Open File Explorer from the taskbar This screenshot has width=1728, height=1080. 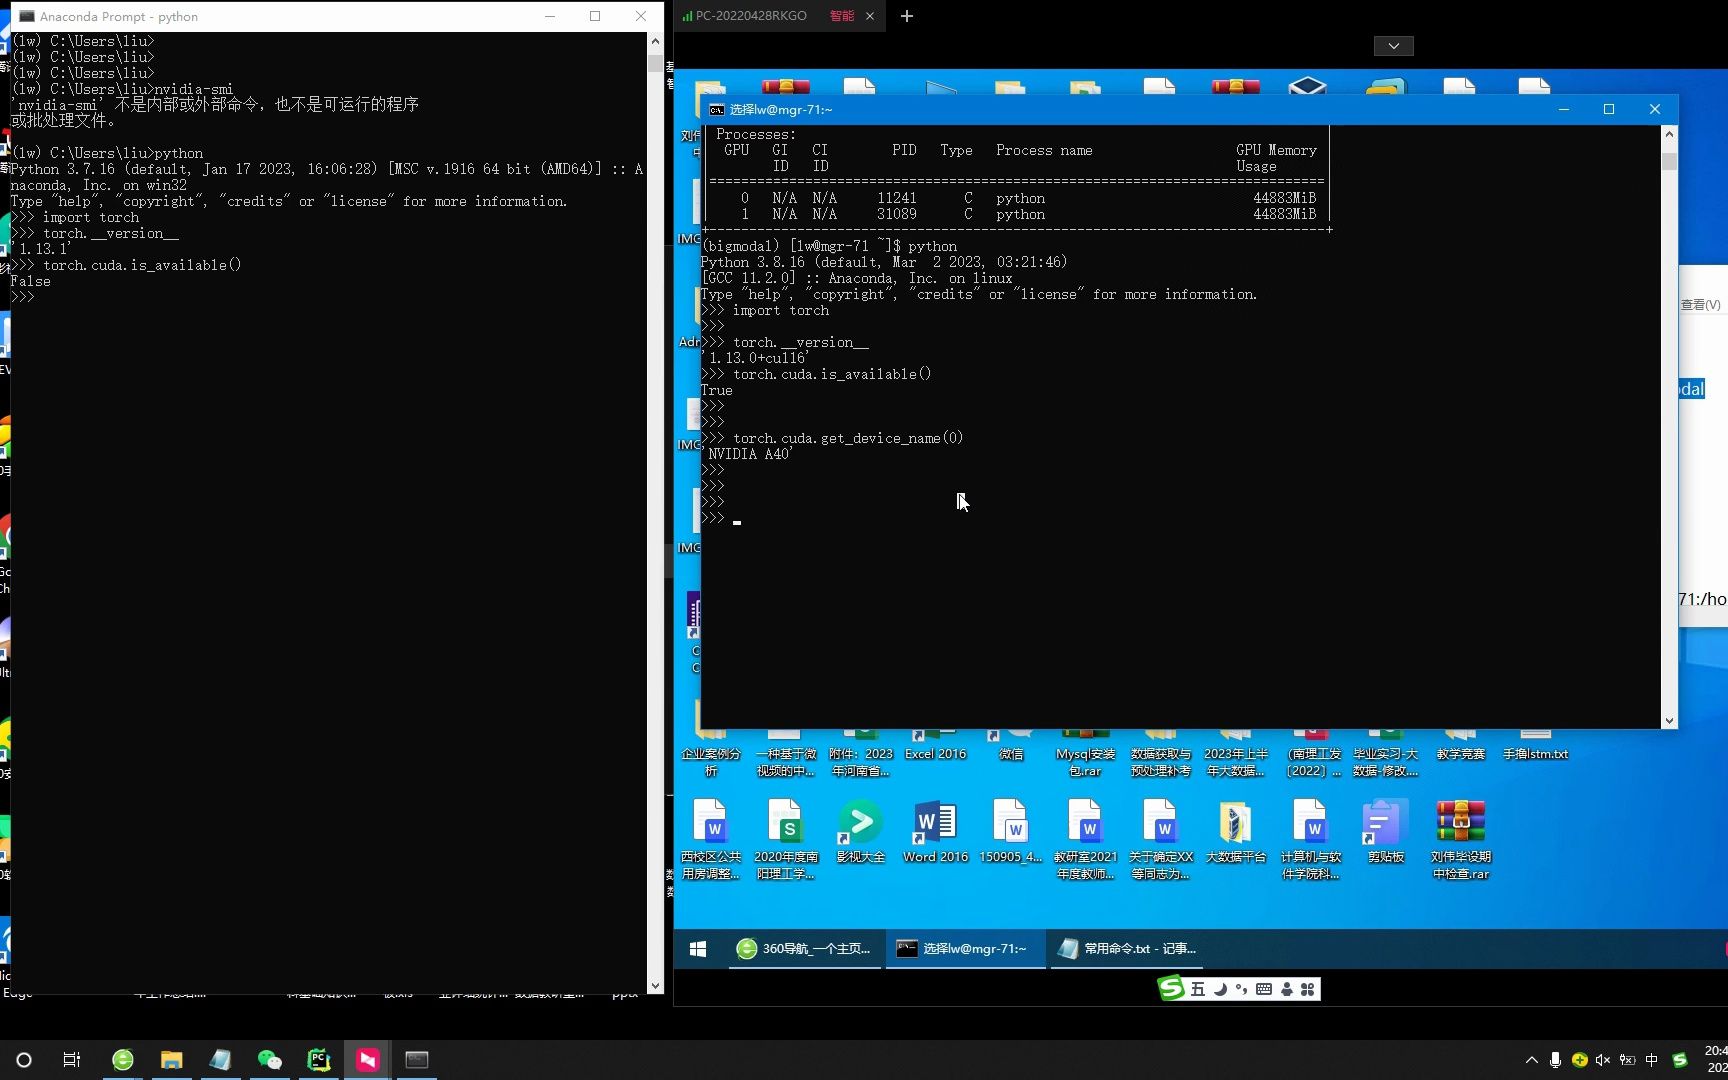tap(172, 1060)
